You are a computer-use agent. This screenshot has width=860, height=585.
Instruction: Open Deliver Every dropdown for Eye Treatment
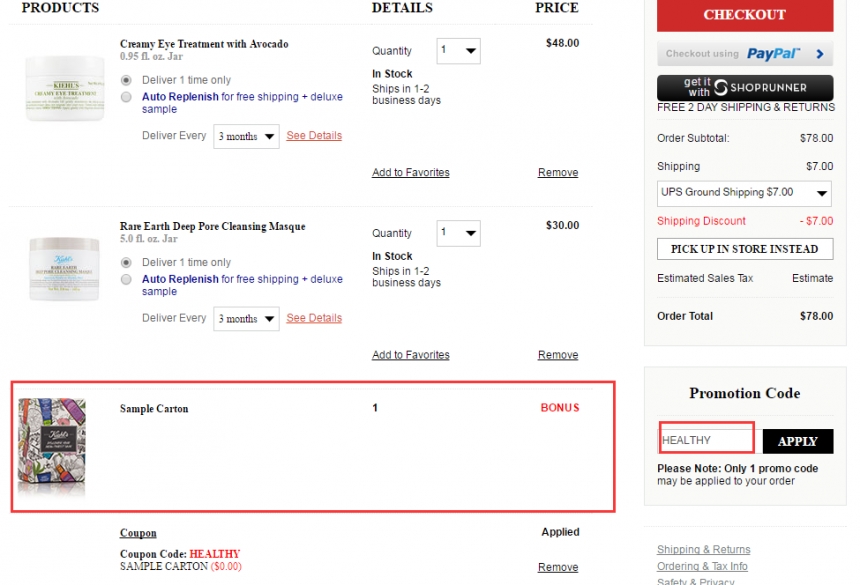(246, 136)
